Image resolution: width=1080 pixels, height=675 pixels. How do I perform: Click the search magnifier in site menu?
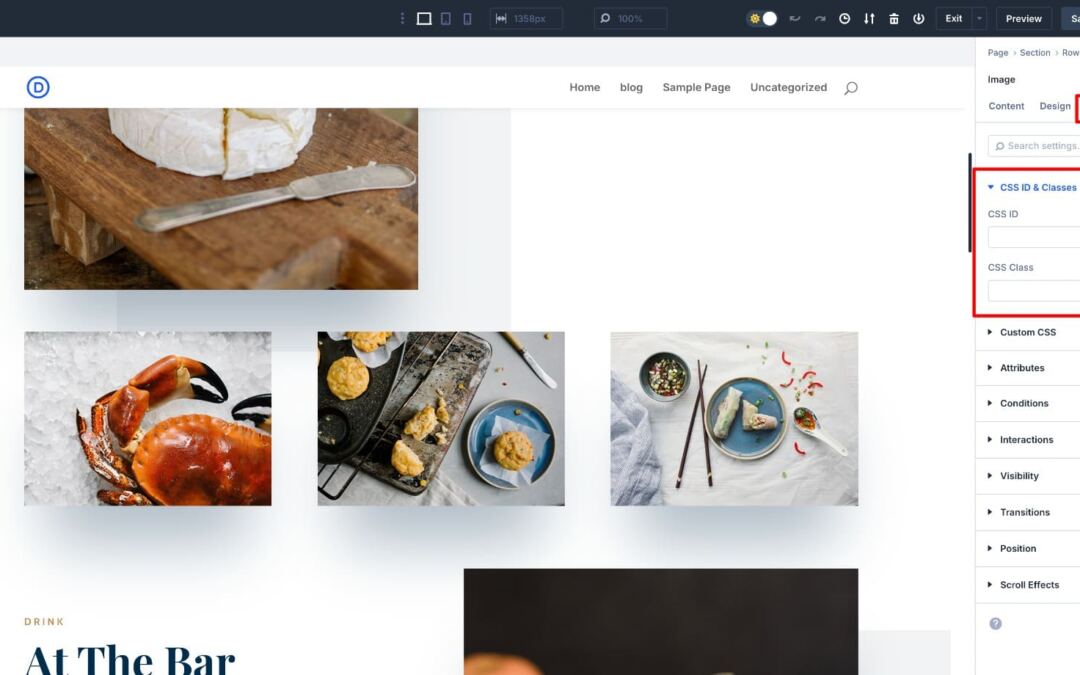[851, 87]
